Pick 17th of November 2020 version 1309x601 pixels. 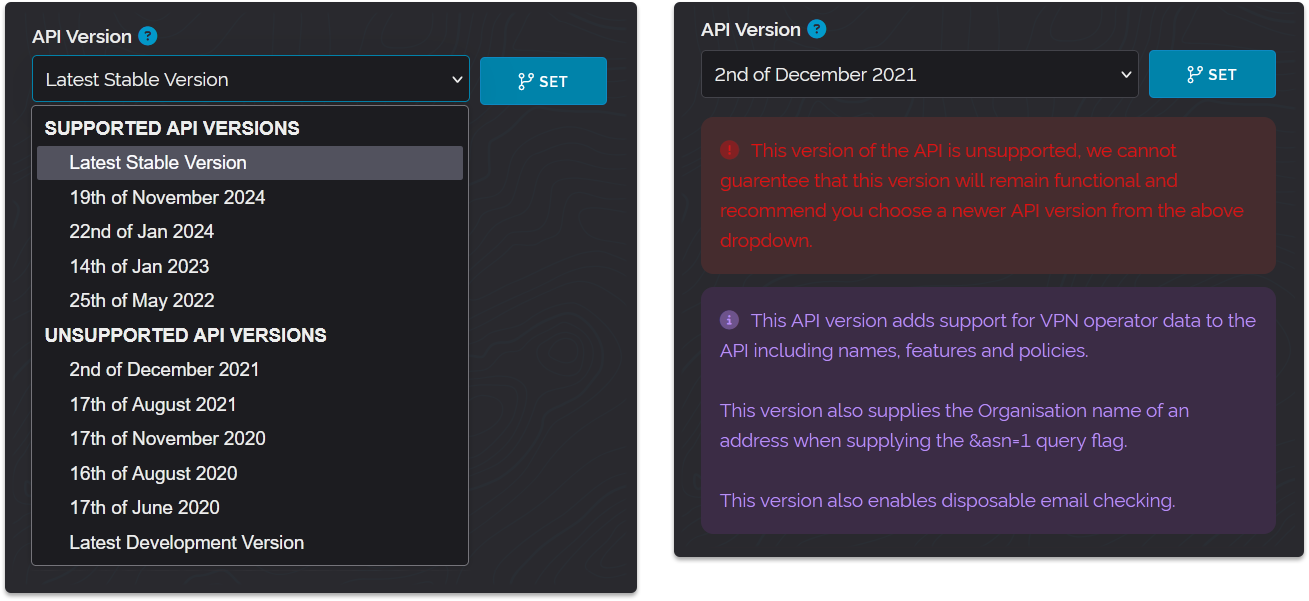pos(167,439)
